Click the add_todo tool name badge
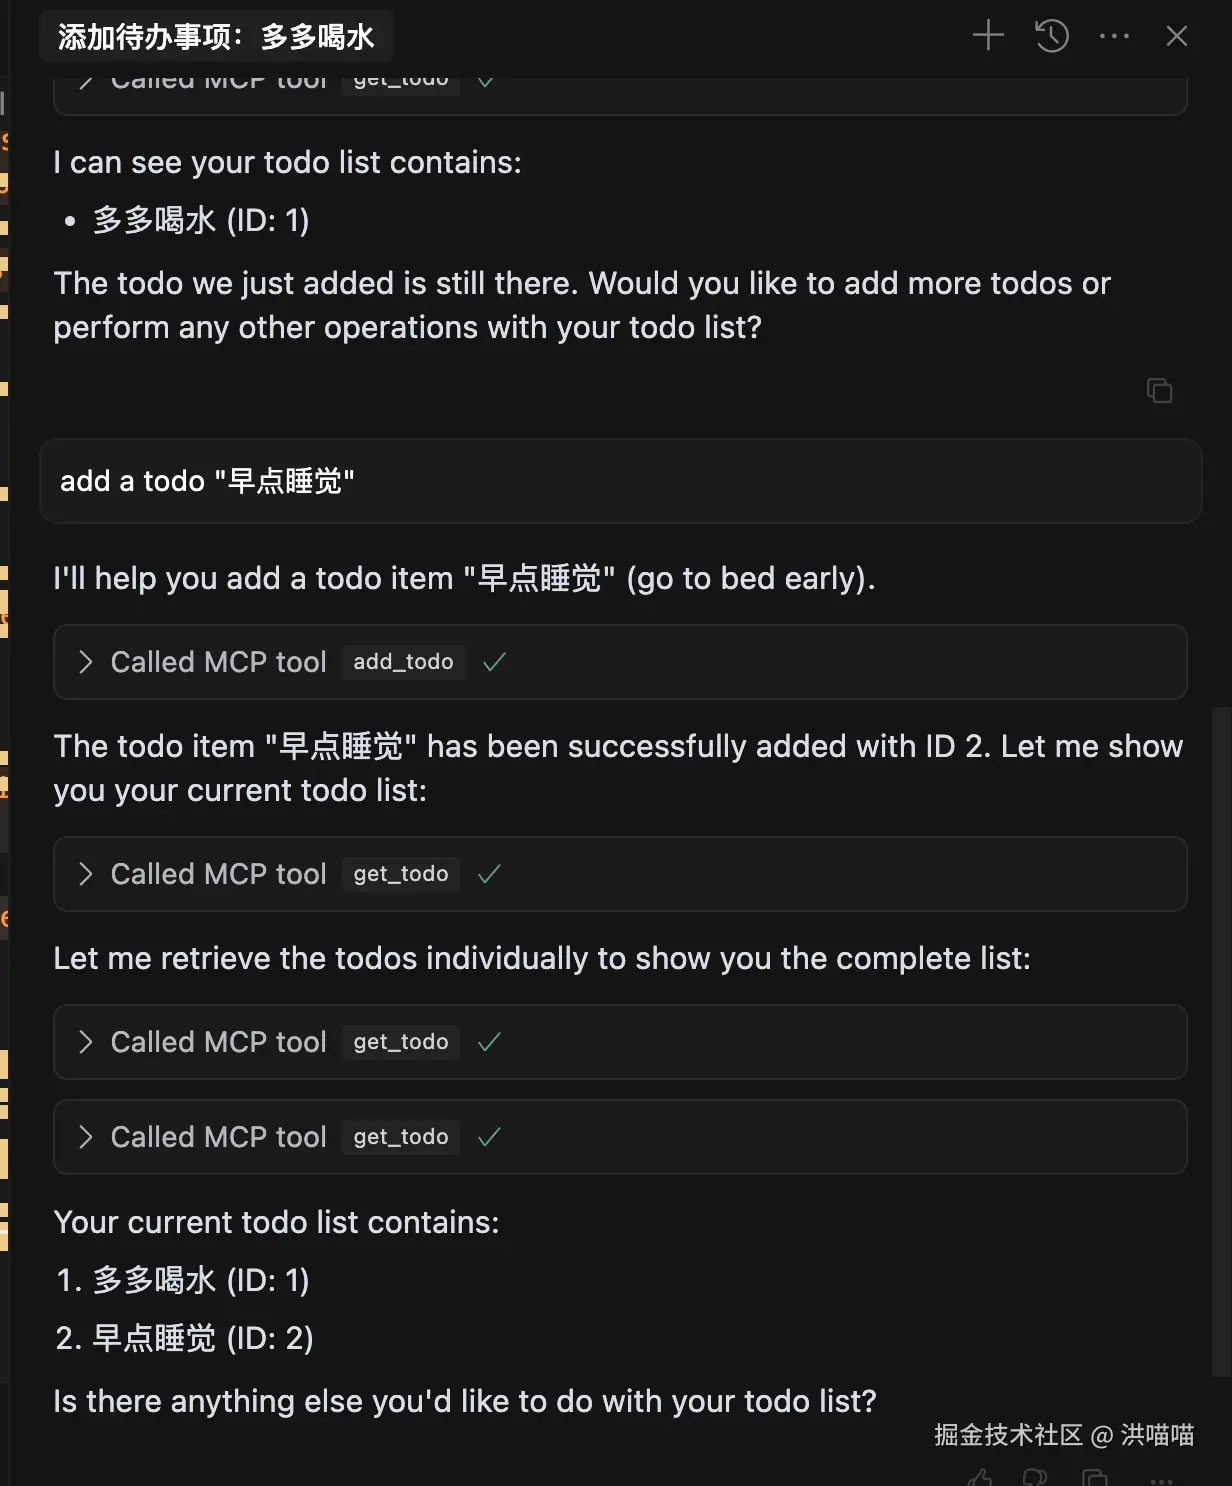1232x1486 pixels. coord(403,662)
